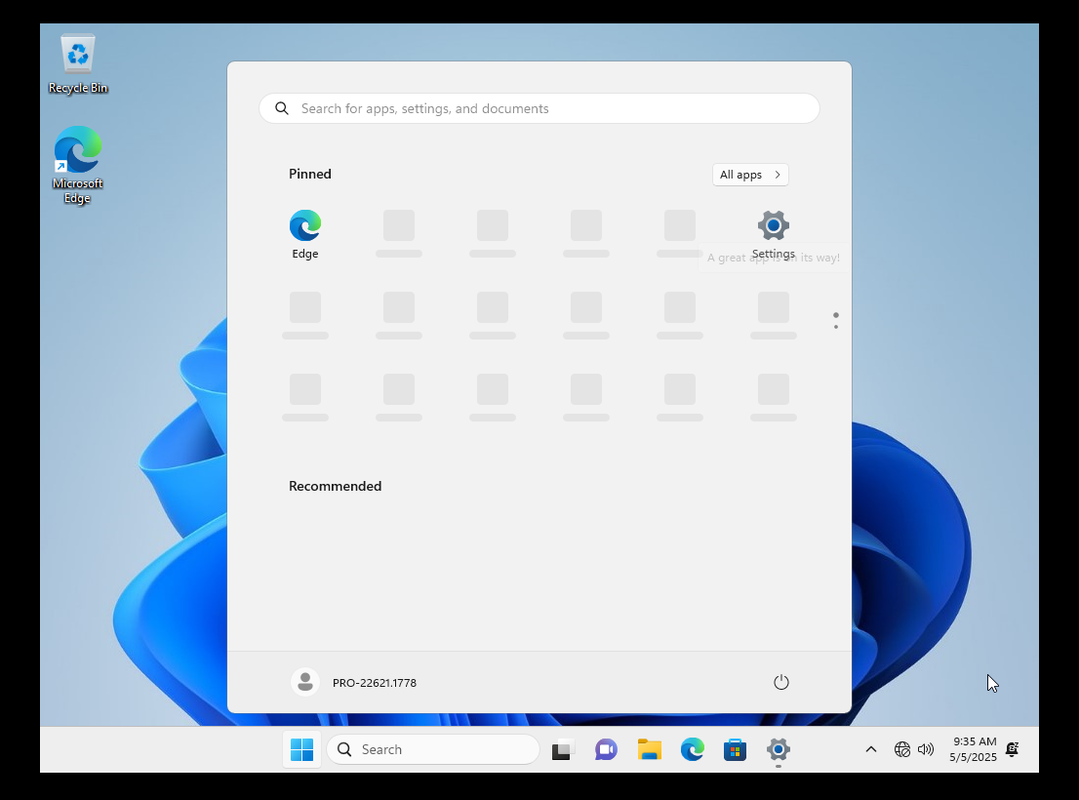The height and width of the screenshot is (800, 1079).
Task: Open the PRO-22621.1778 user account menu
Action: pyautogui.click(x=354, y=682)
